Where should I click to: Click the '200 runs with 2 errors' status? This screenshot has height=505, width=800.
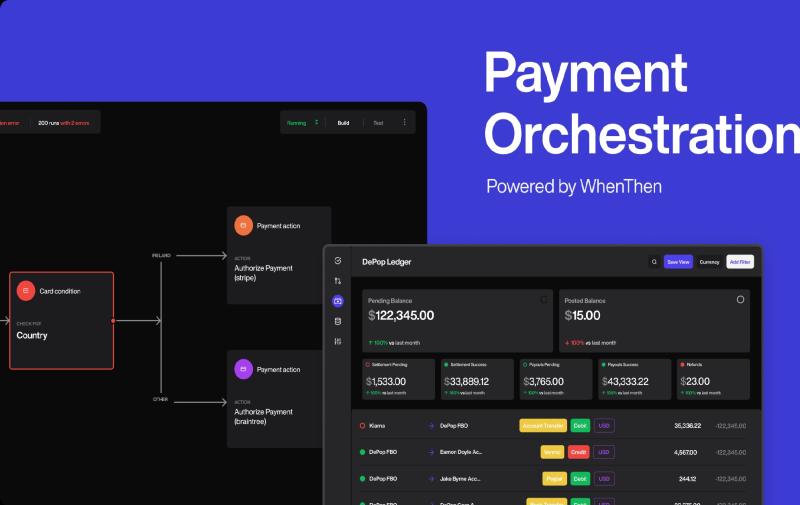tap(64, 123)
